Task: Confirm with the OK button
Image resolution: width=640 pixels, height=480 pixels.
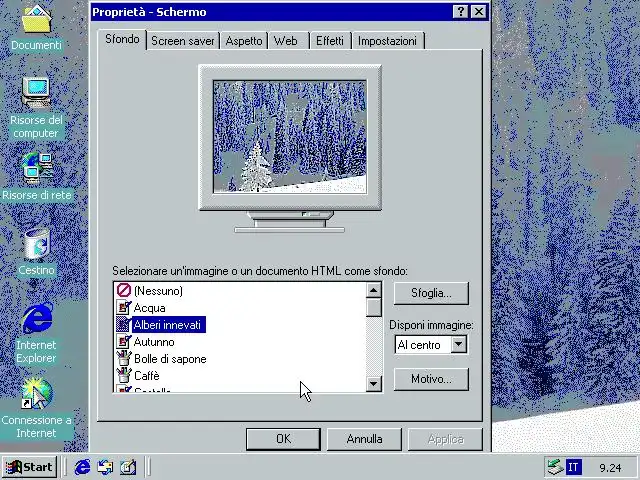Action: click(x=283, y=439)
